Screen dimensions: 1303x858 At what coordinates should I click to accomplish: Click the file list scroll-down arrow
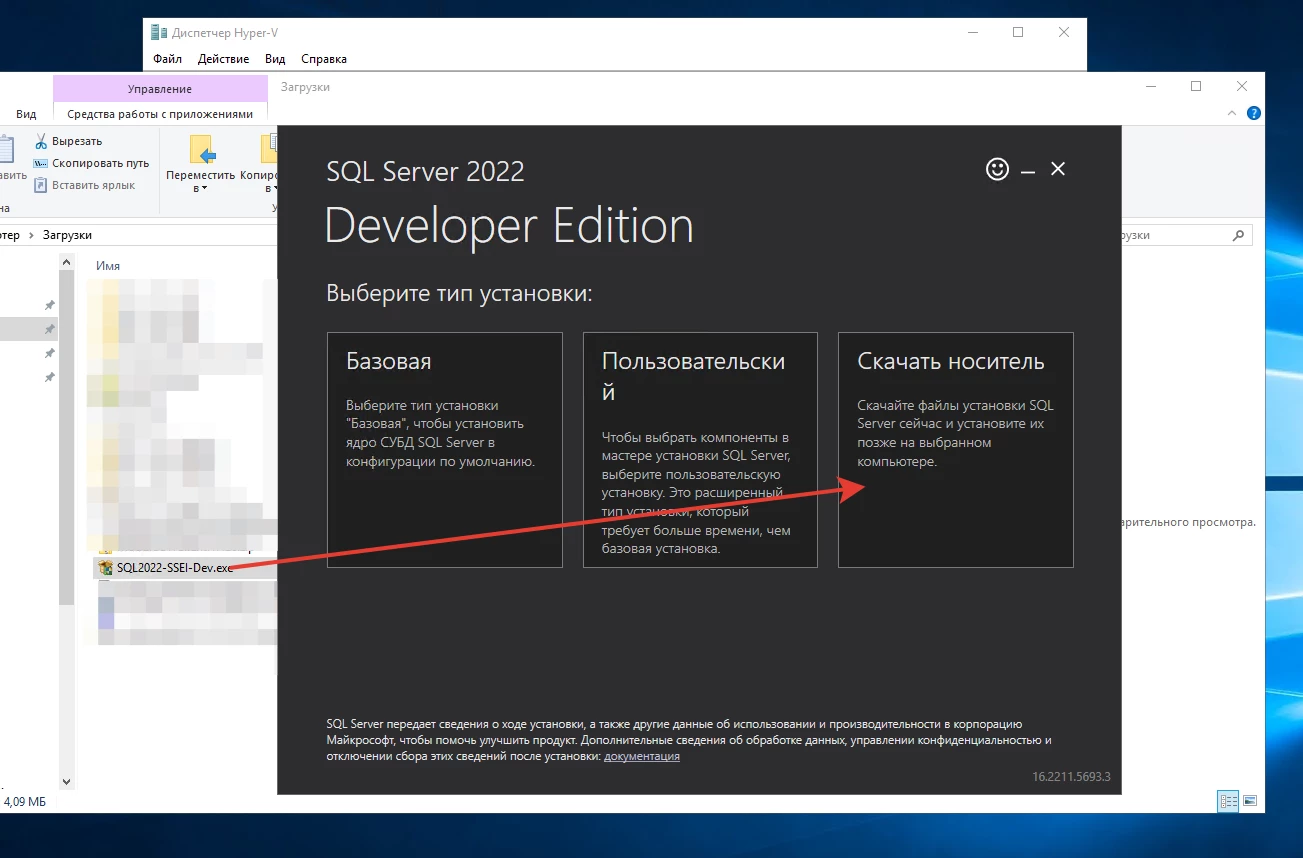[x=67, y=781]
